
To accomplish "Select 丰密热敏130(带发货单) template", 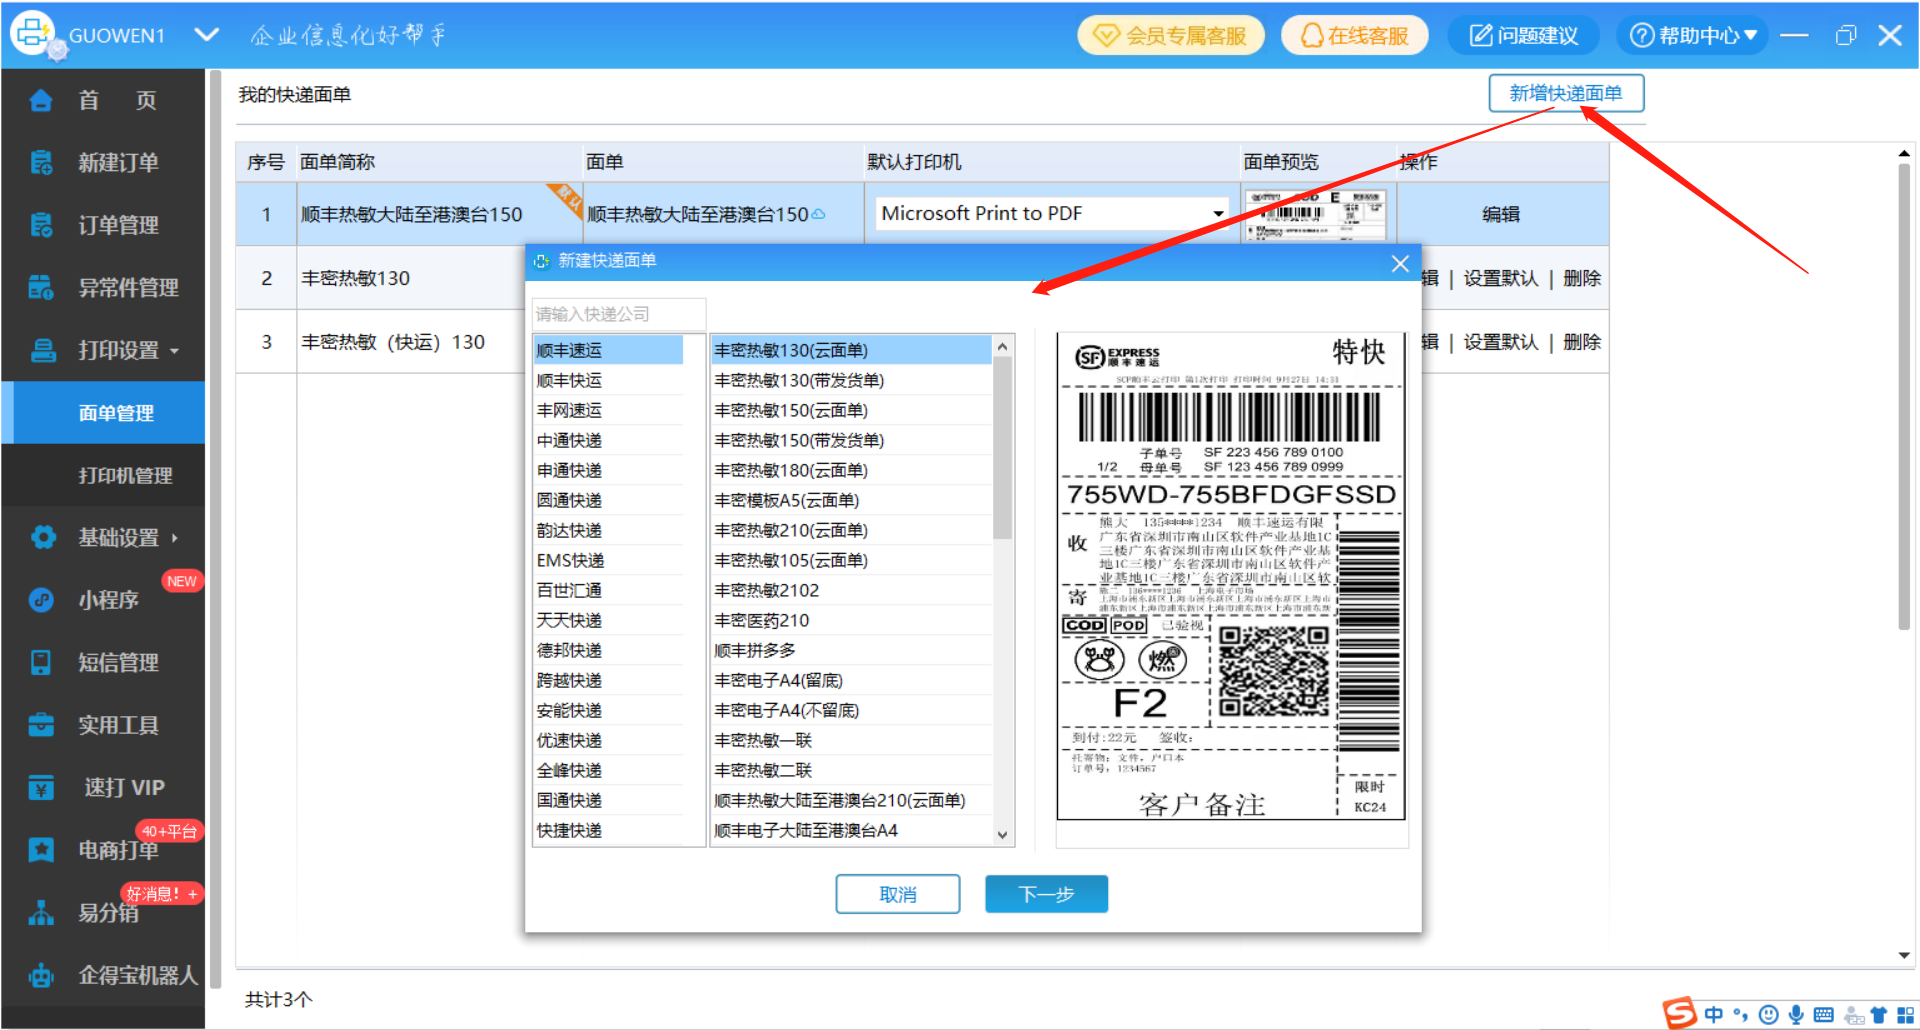I will pos(851,380).
